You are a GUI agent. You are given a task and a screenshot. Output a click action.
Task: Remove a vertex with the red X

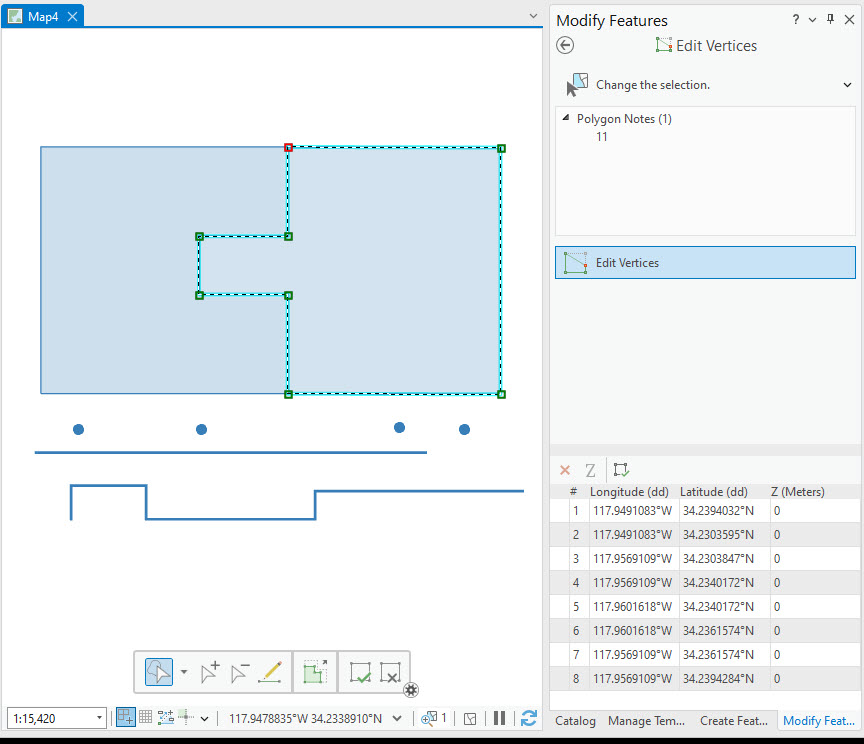click(565, 470)
